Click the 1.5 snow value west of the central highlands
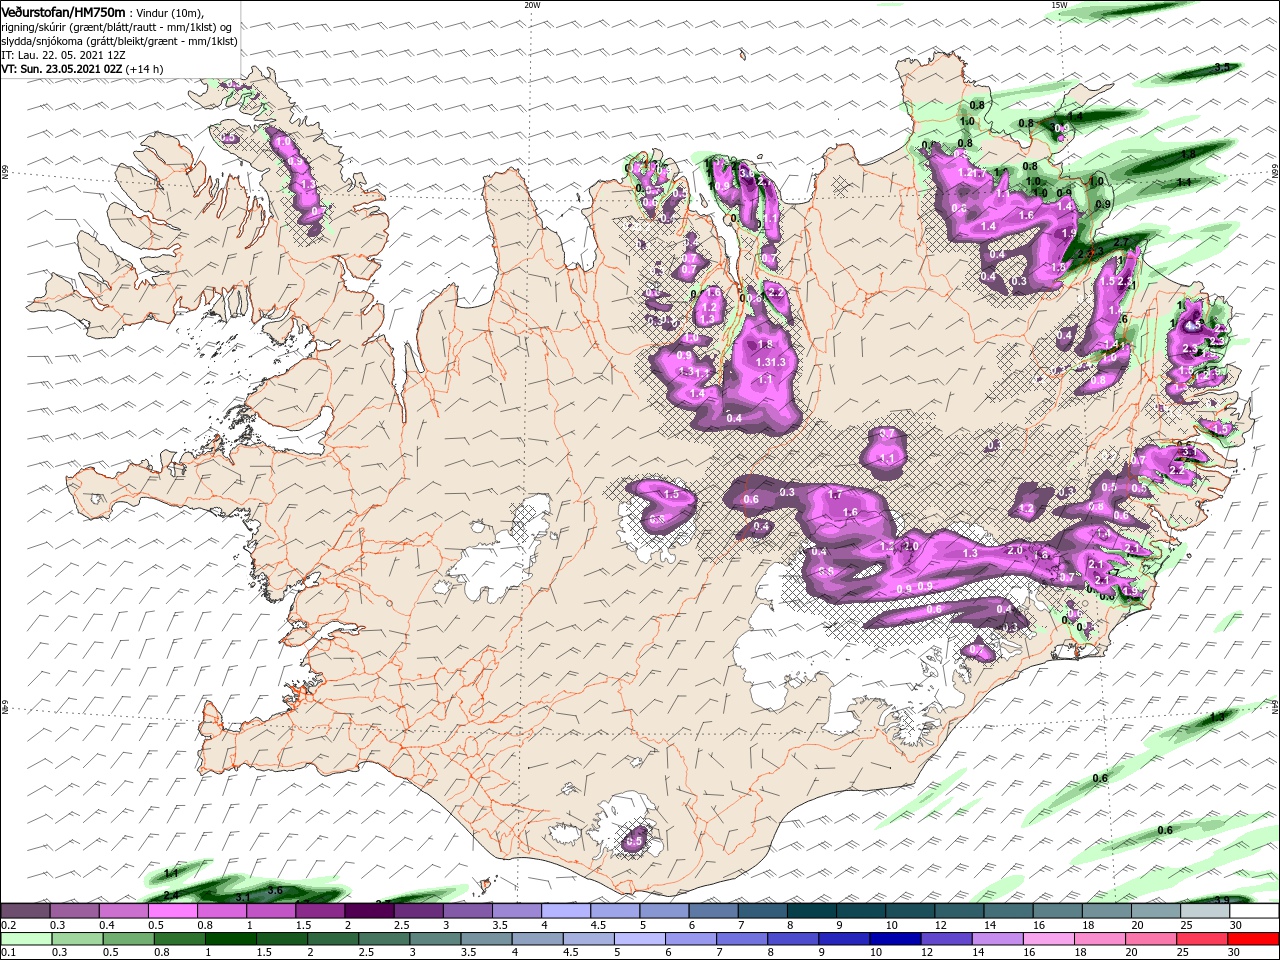Viewport: 1280px width, 960px height. pyautogui.click(x=671, y=494)
